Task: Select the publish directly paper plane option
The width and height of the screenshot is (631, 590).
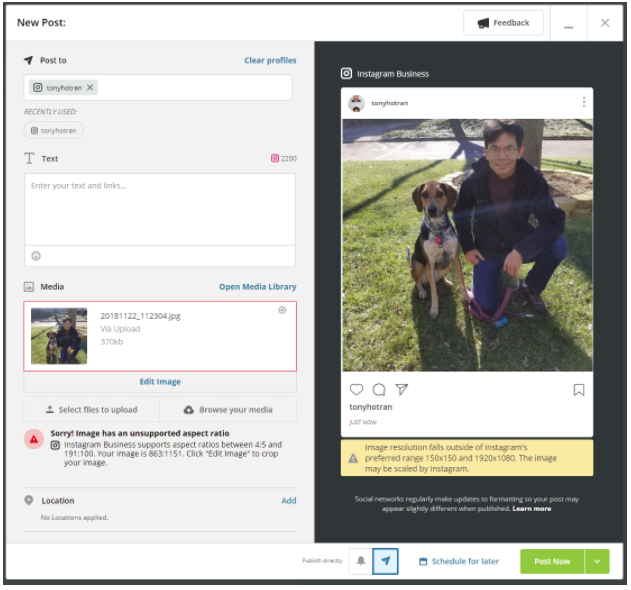Action: click(x=385, y=561)
